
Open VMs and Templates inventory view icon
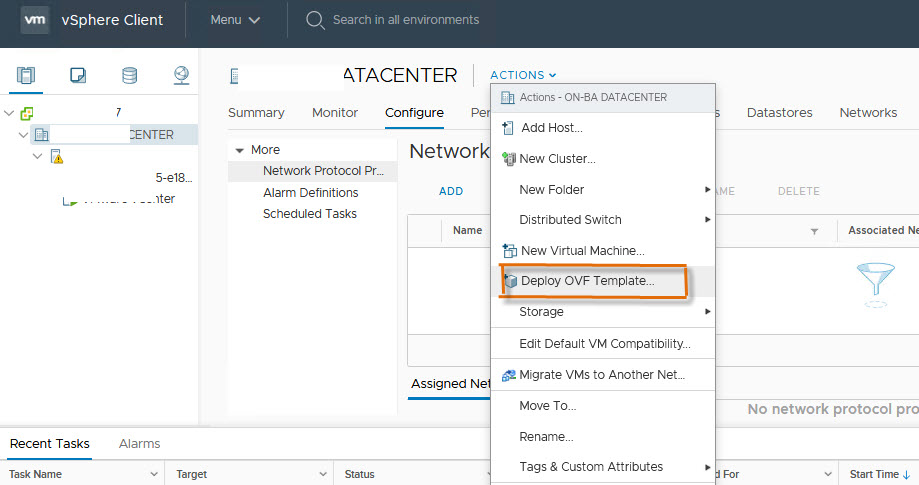coord(78,75)
